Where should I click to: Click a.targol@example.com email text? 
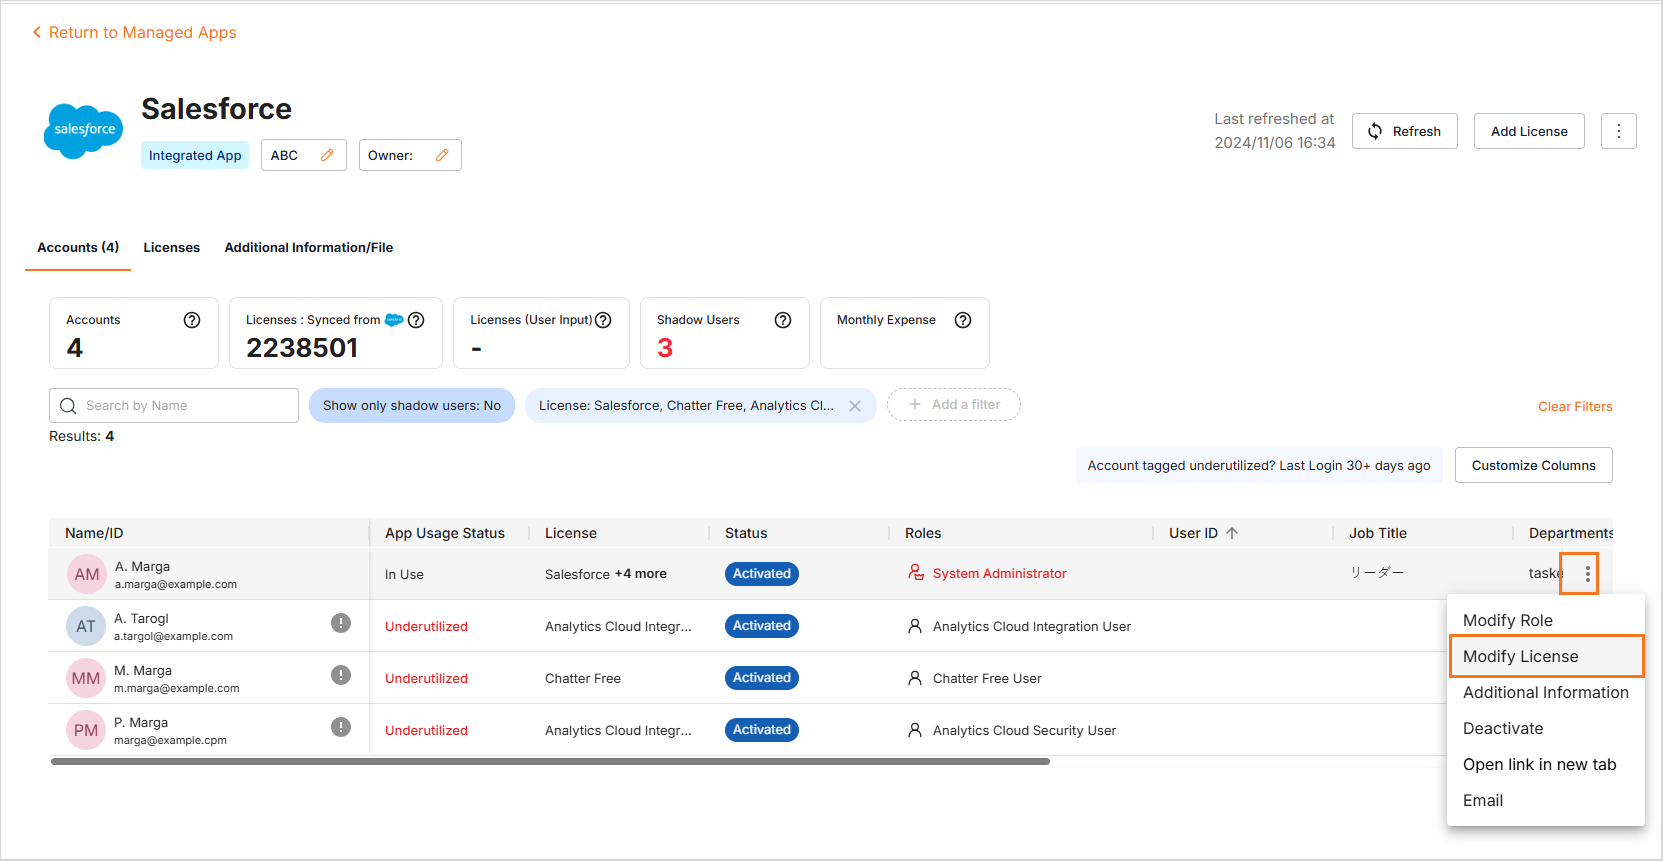coord(173,636)
